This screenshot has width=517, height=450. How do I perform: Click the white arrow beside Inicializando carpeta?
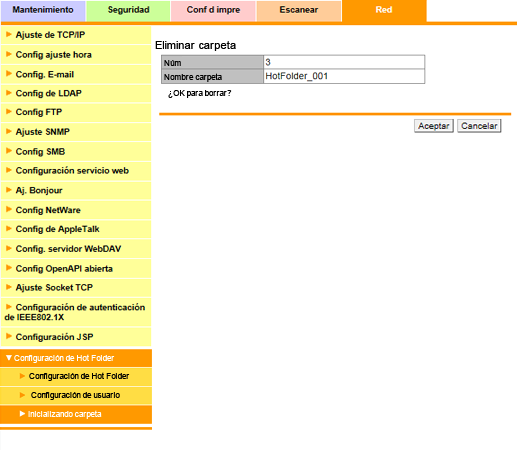click(22, 414)
